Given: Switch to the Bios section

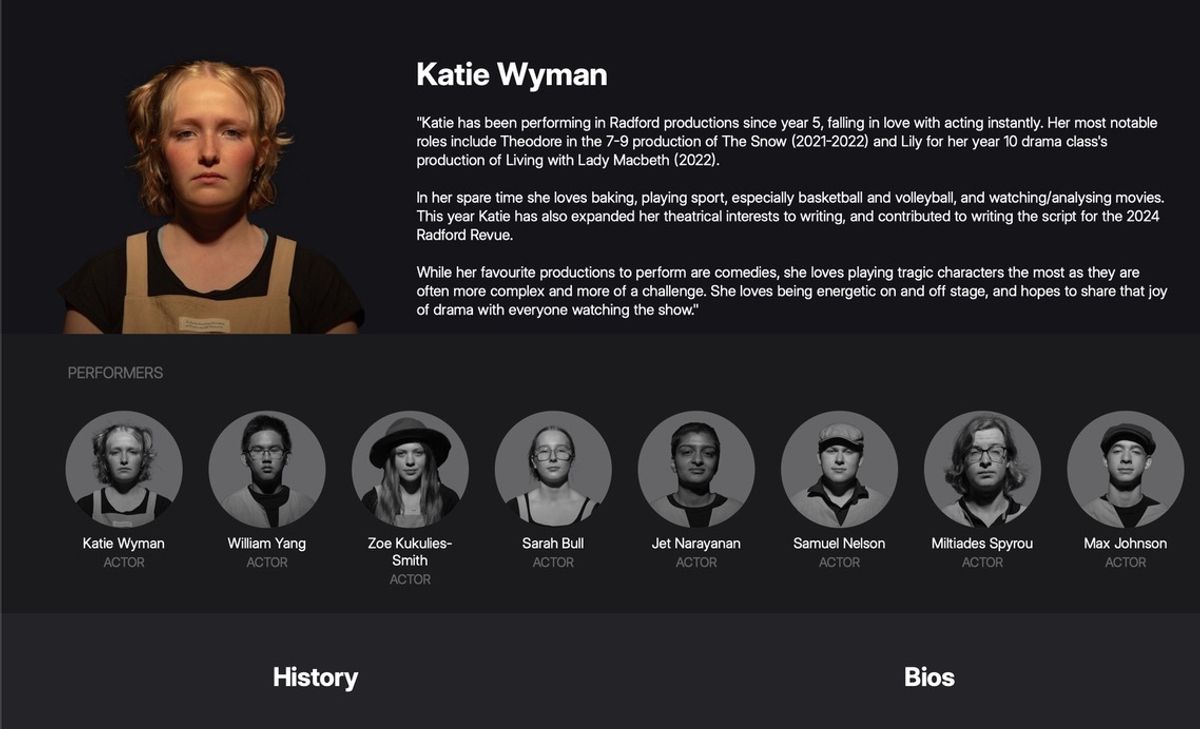Looking at the screenshot, I should pyautogui.click(x=929, y=678).
